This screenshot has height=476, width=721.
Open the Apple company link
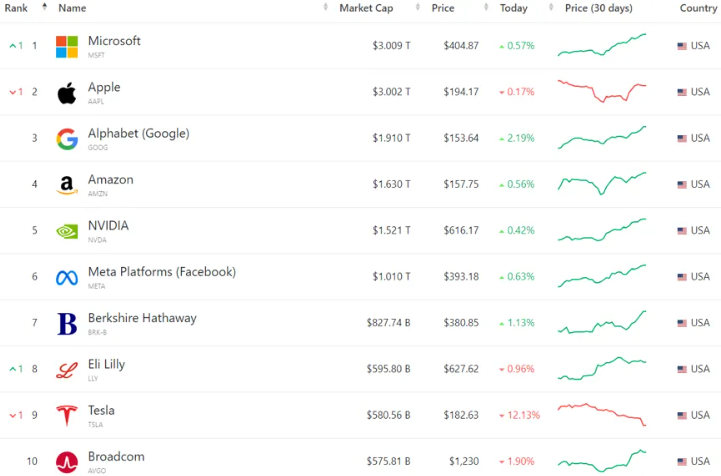click(104, 87)
